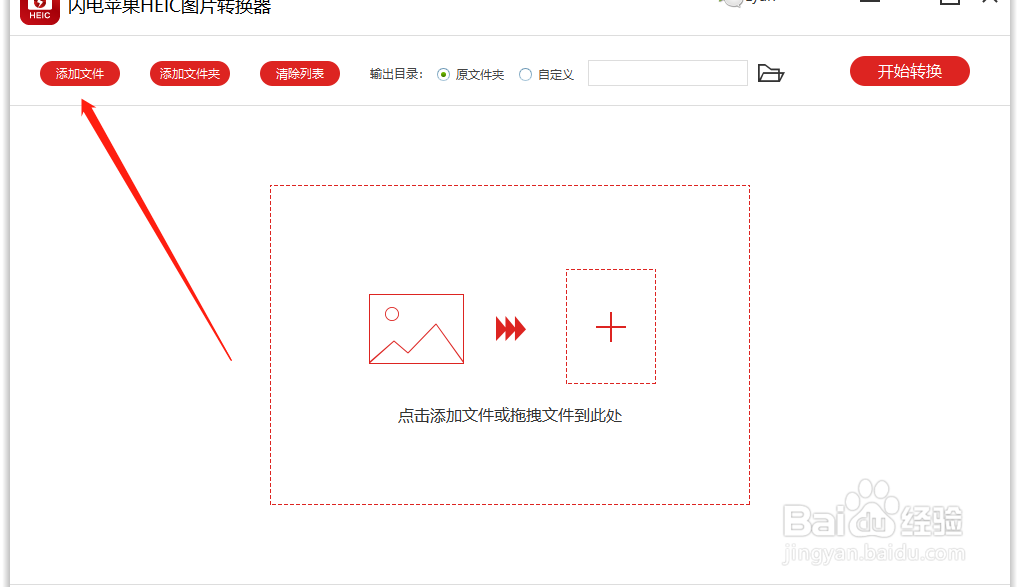The width and height of the screenshot is (1020, 588).
Task: Open the browse folder icon
Action: 771,74
